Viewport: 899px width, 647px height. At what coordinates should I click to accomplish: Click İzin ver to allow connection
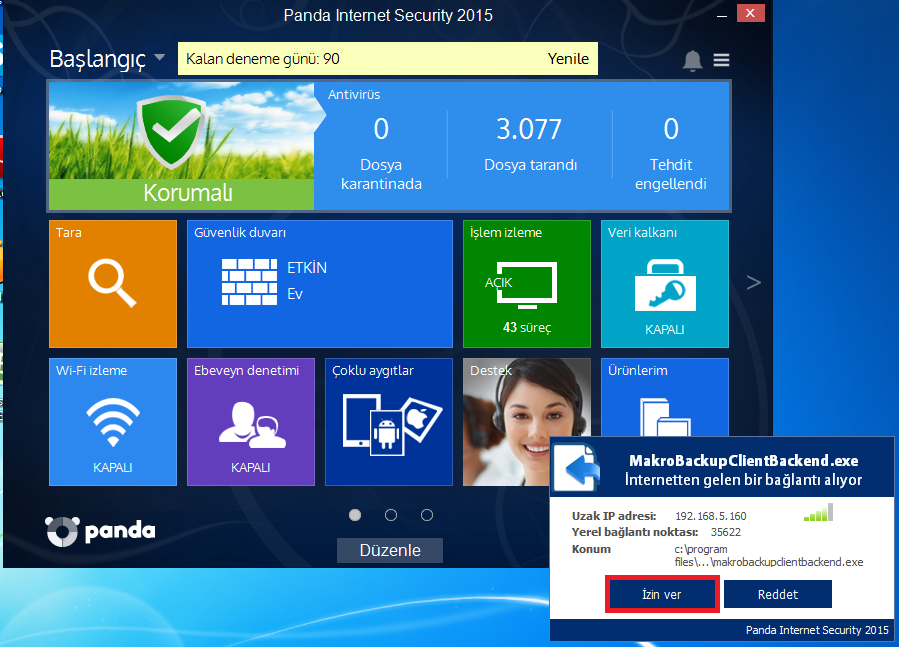[662, 594]
